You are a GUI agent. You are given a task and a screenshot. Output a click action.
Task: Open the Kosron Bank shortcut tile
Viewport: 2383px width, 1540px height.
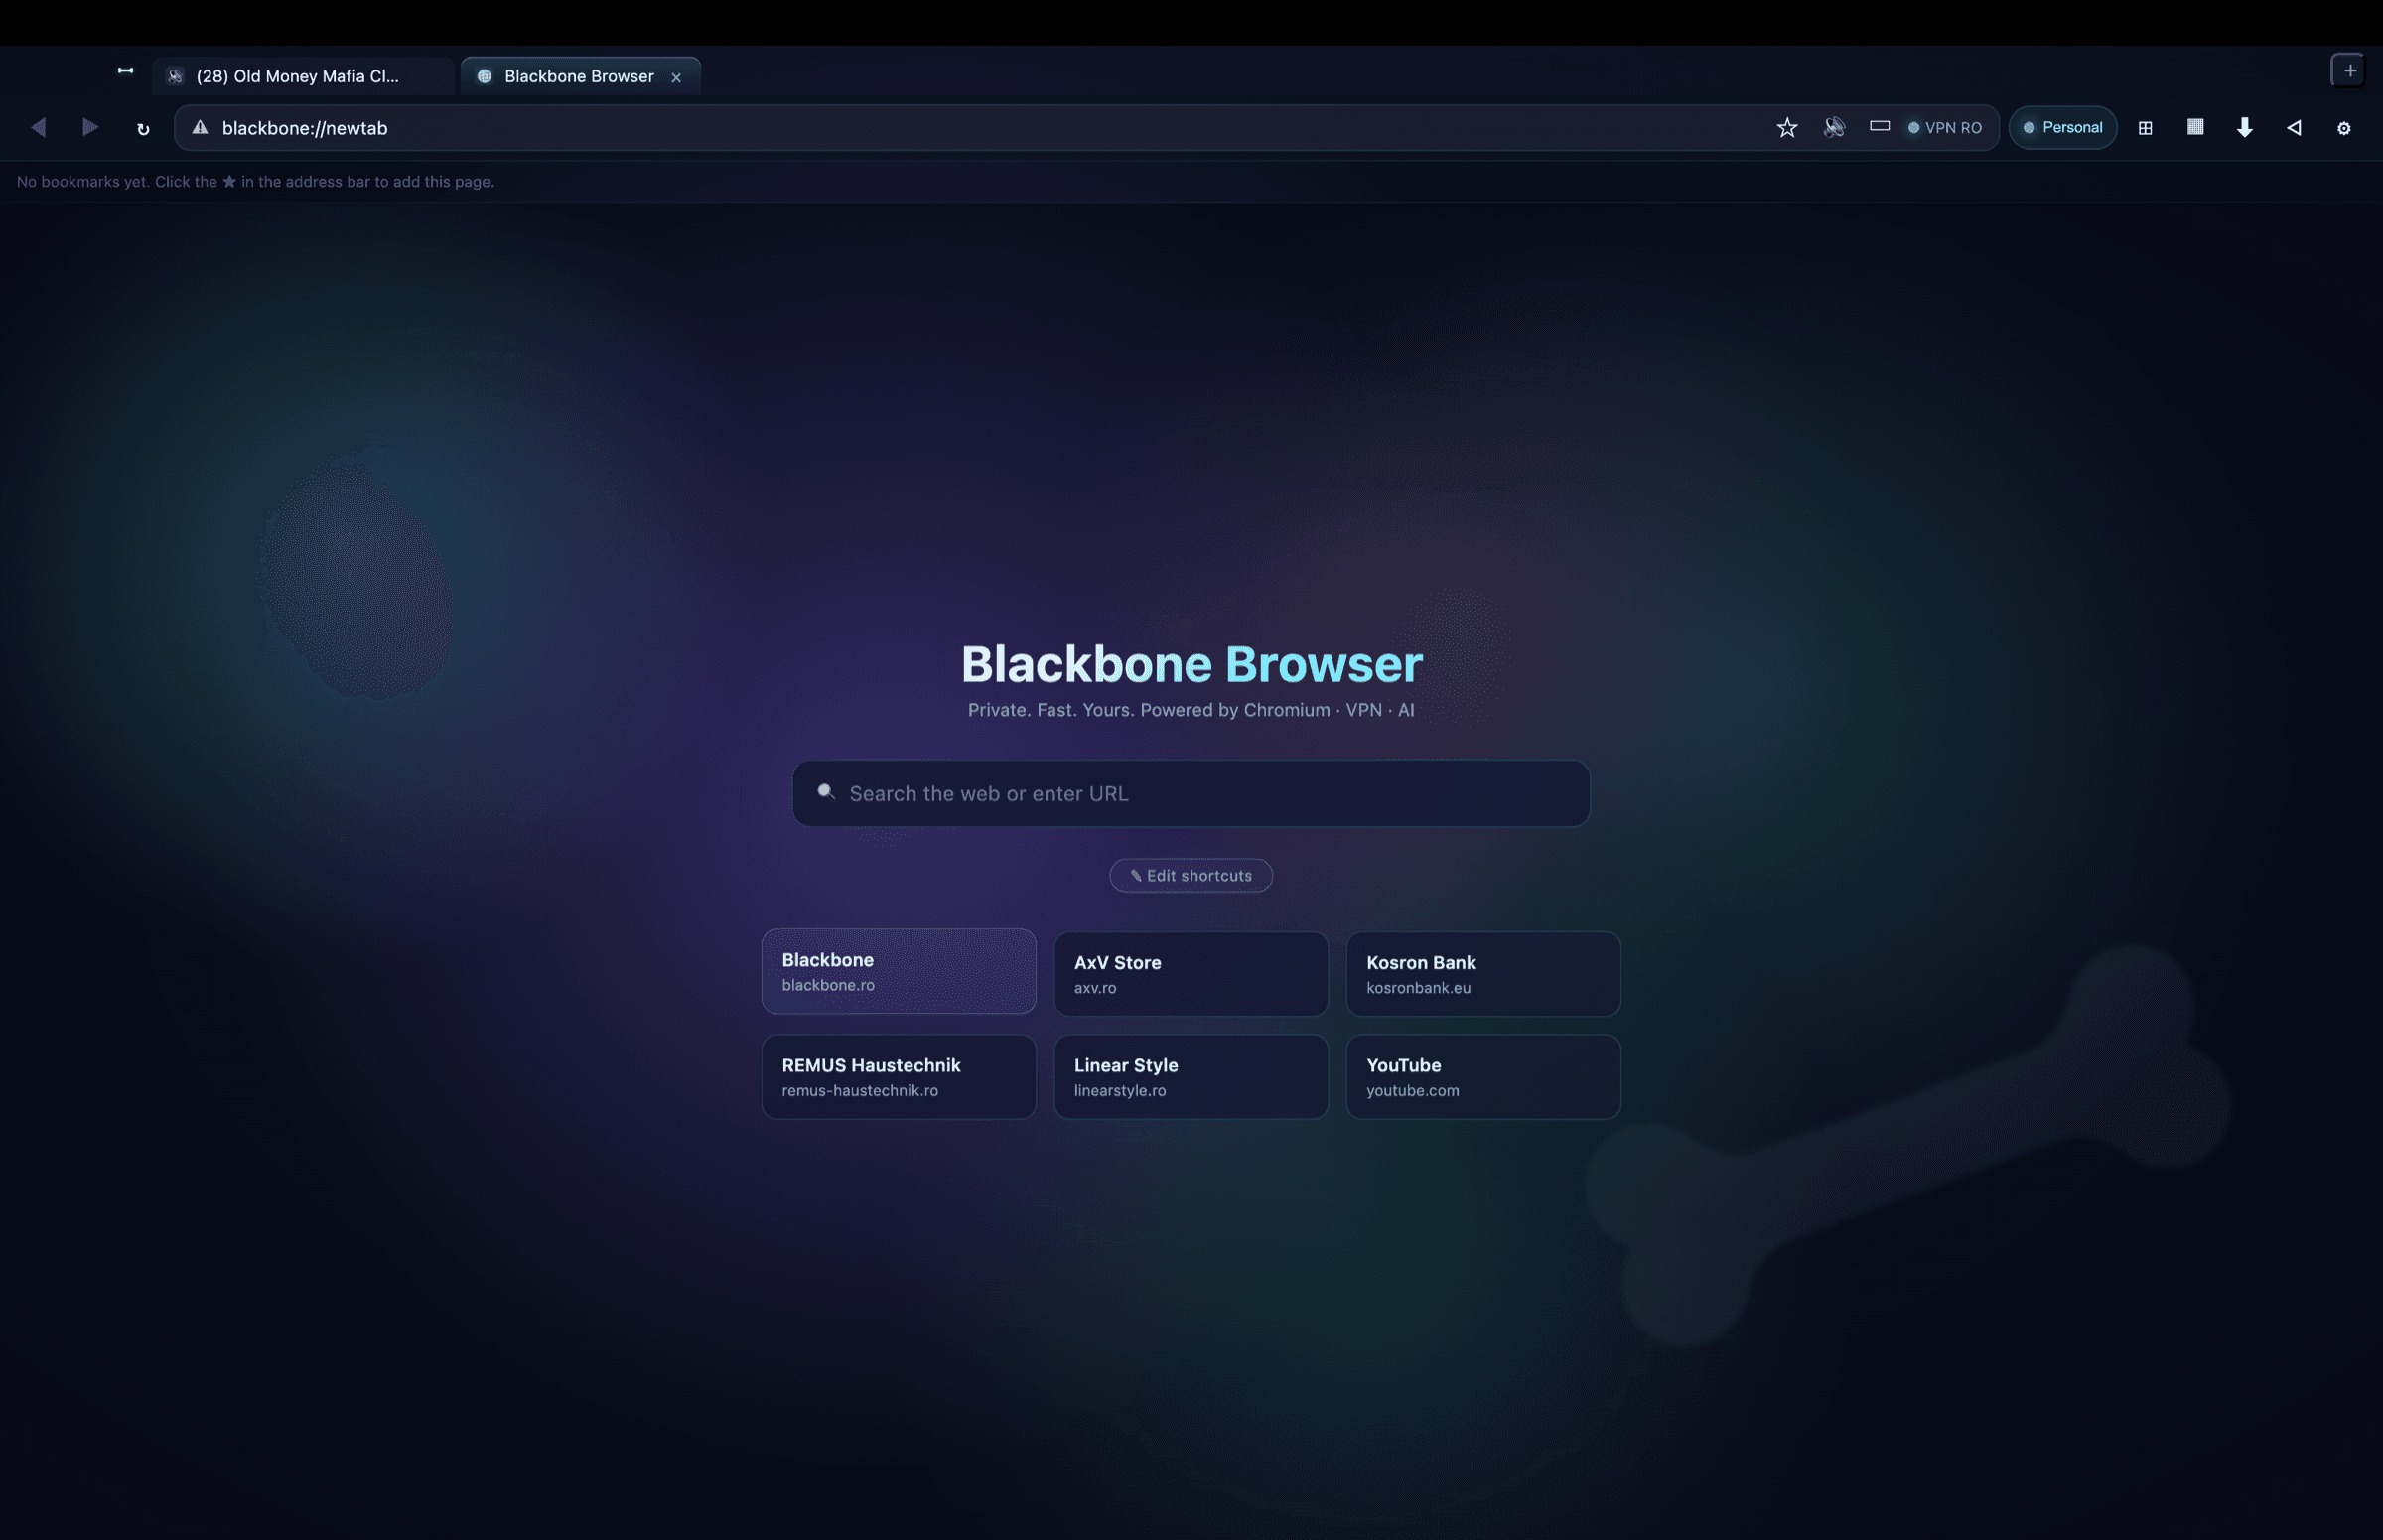(x=1483, y=974)
